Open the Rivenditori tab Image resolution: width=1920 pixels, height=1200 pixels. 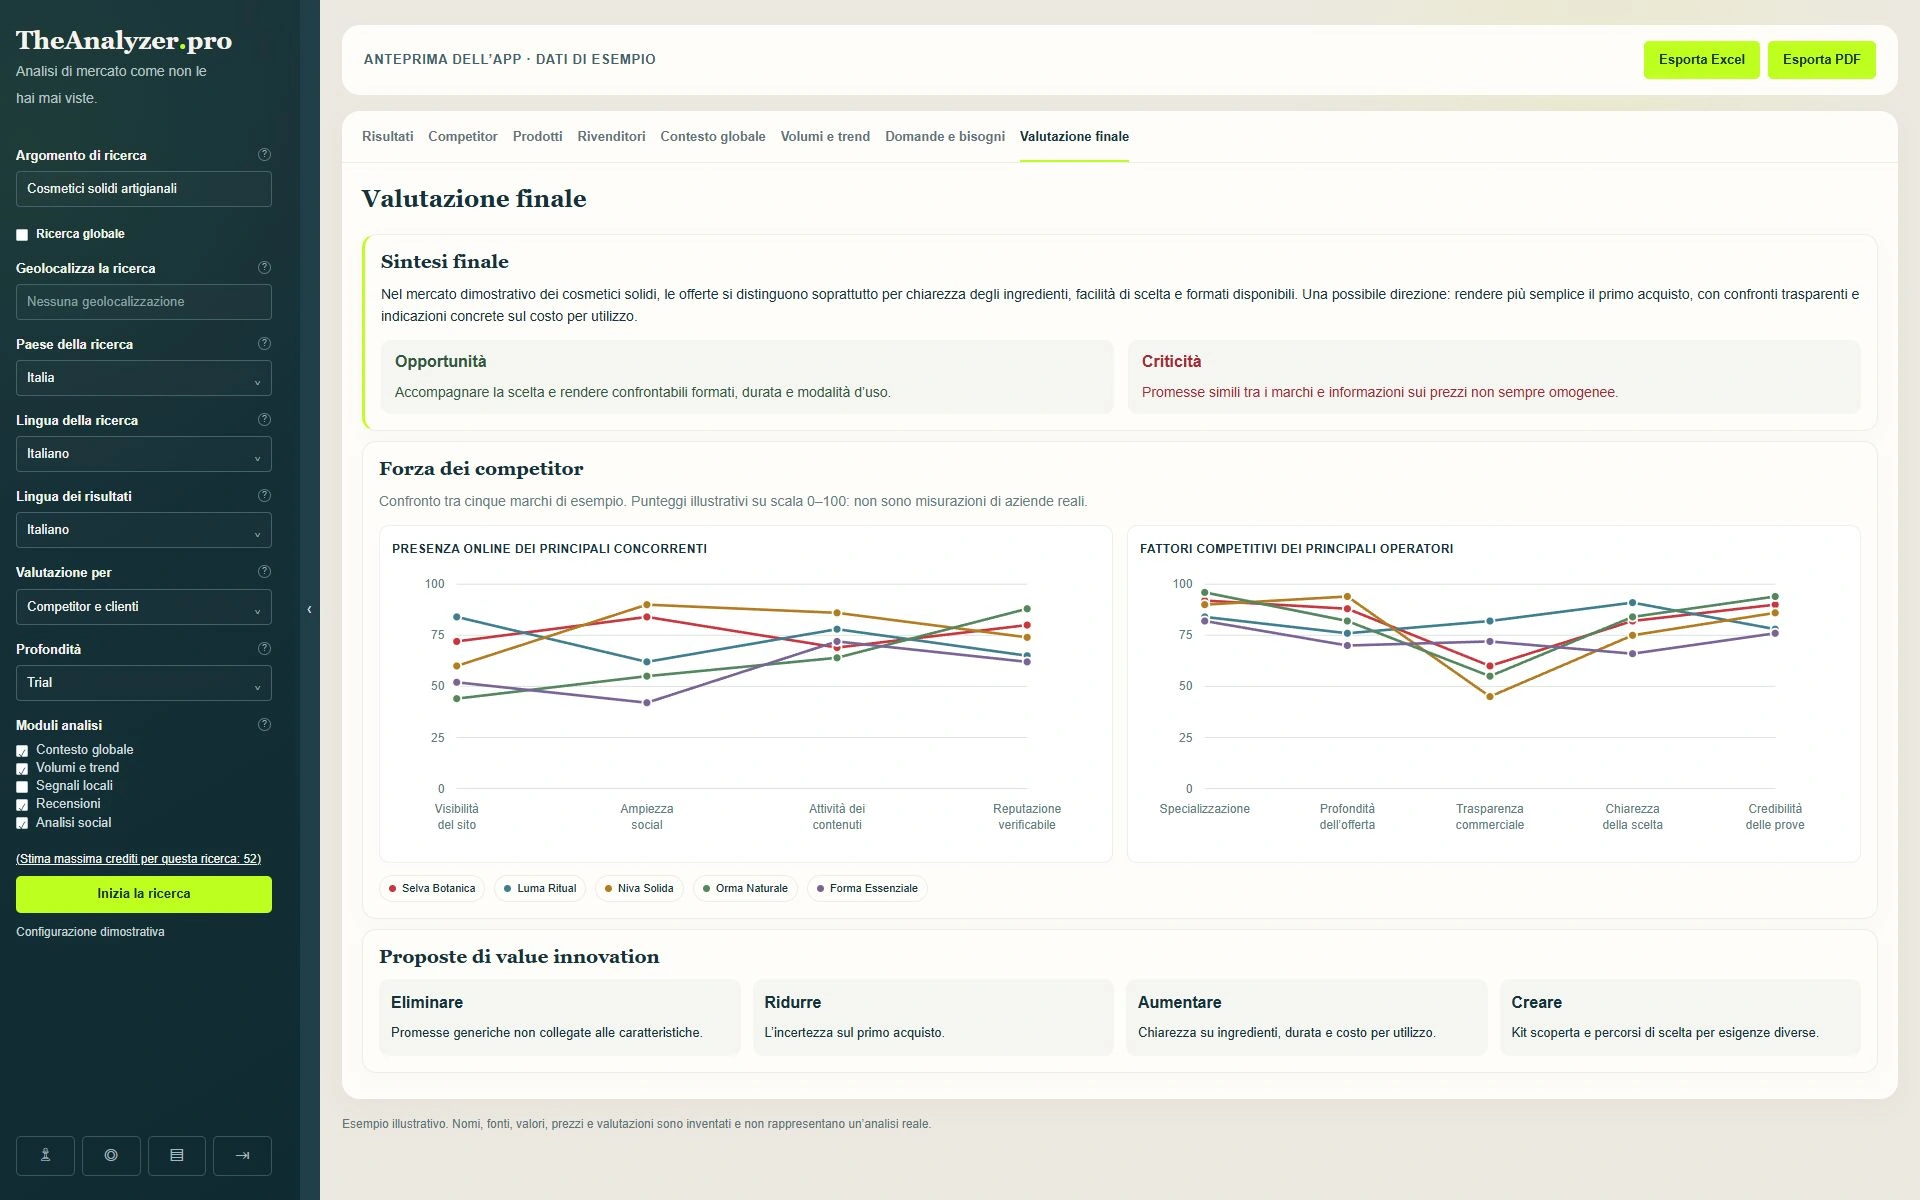(x=611, y=137)
